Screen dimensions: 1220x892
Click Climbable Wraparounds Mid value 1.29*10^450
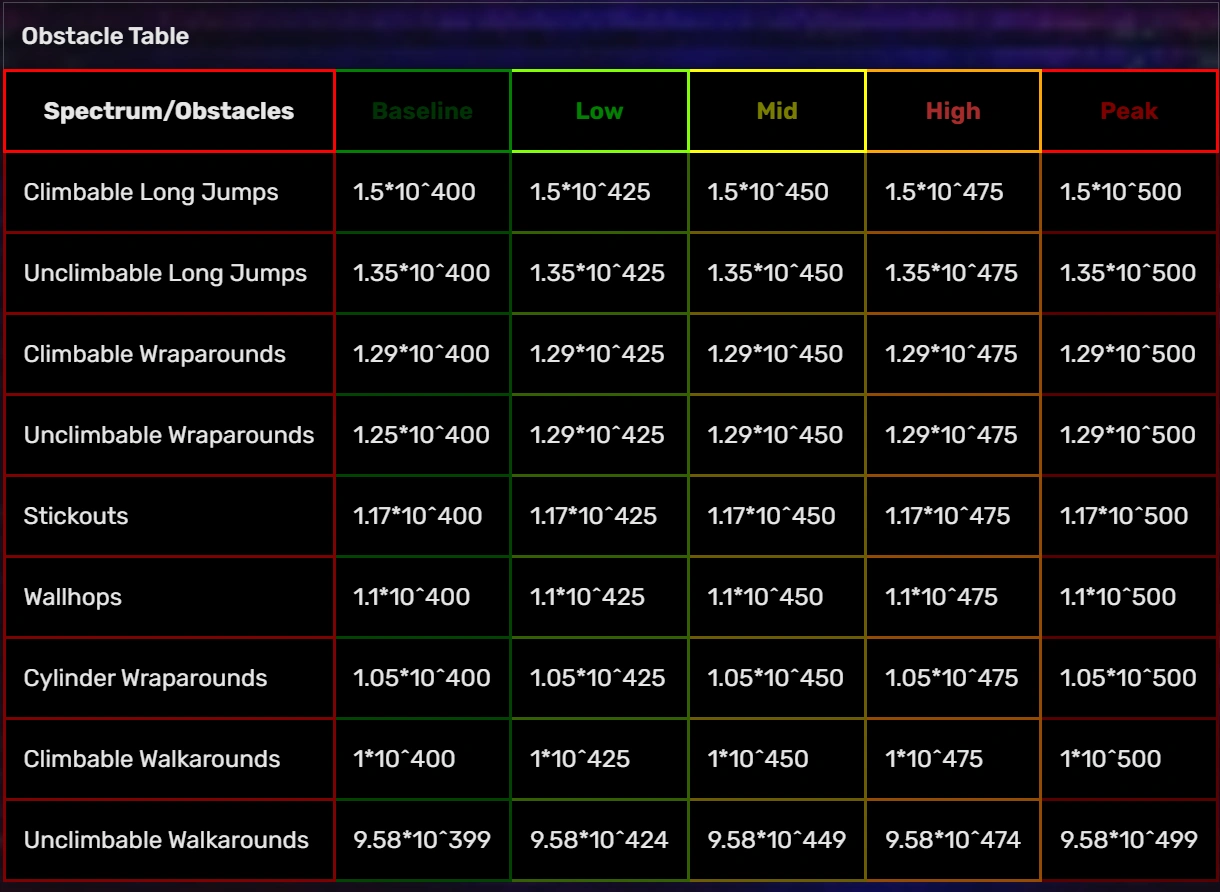tap(775, 354)
